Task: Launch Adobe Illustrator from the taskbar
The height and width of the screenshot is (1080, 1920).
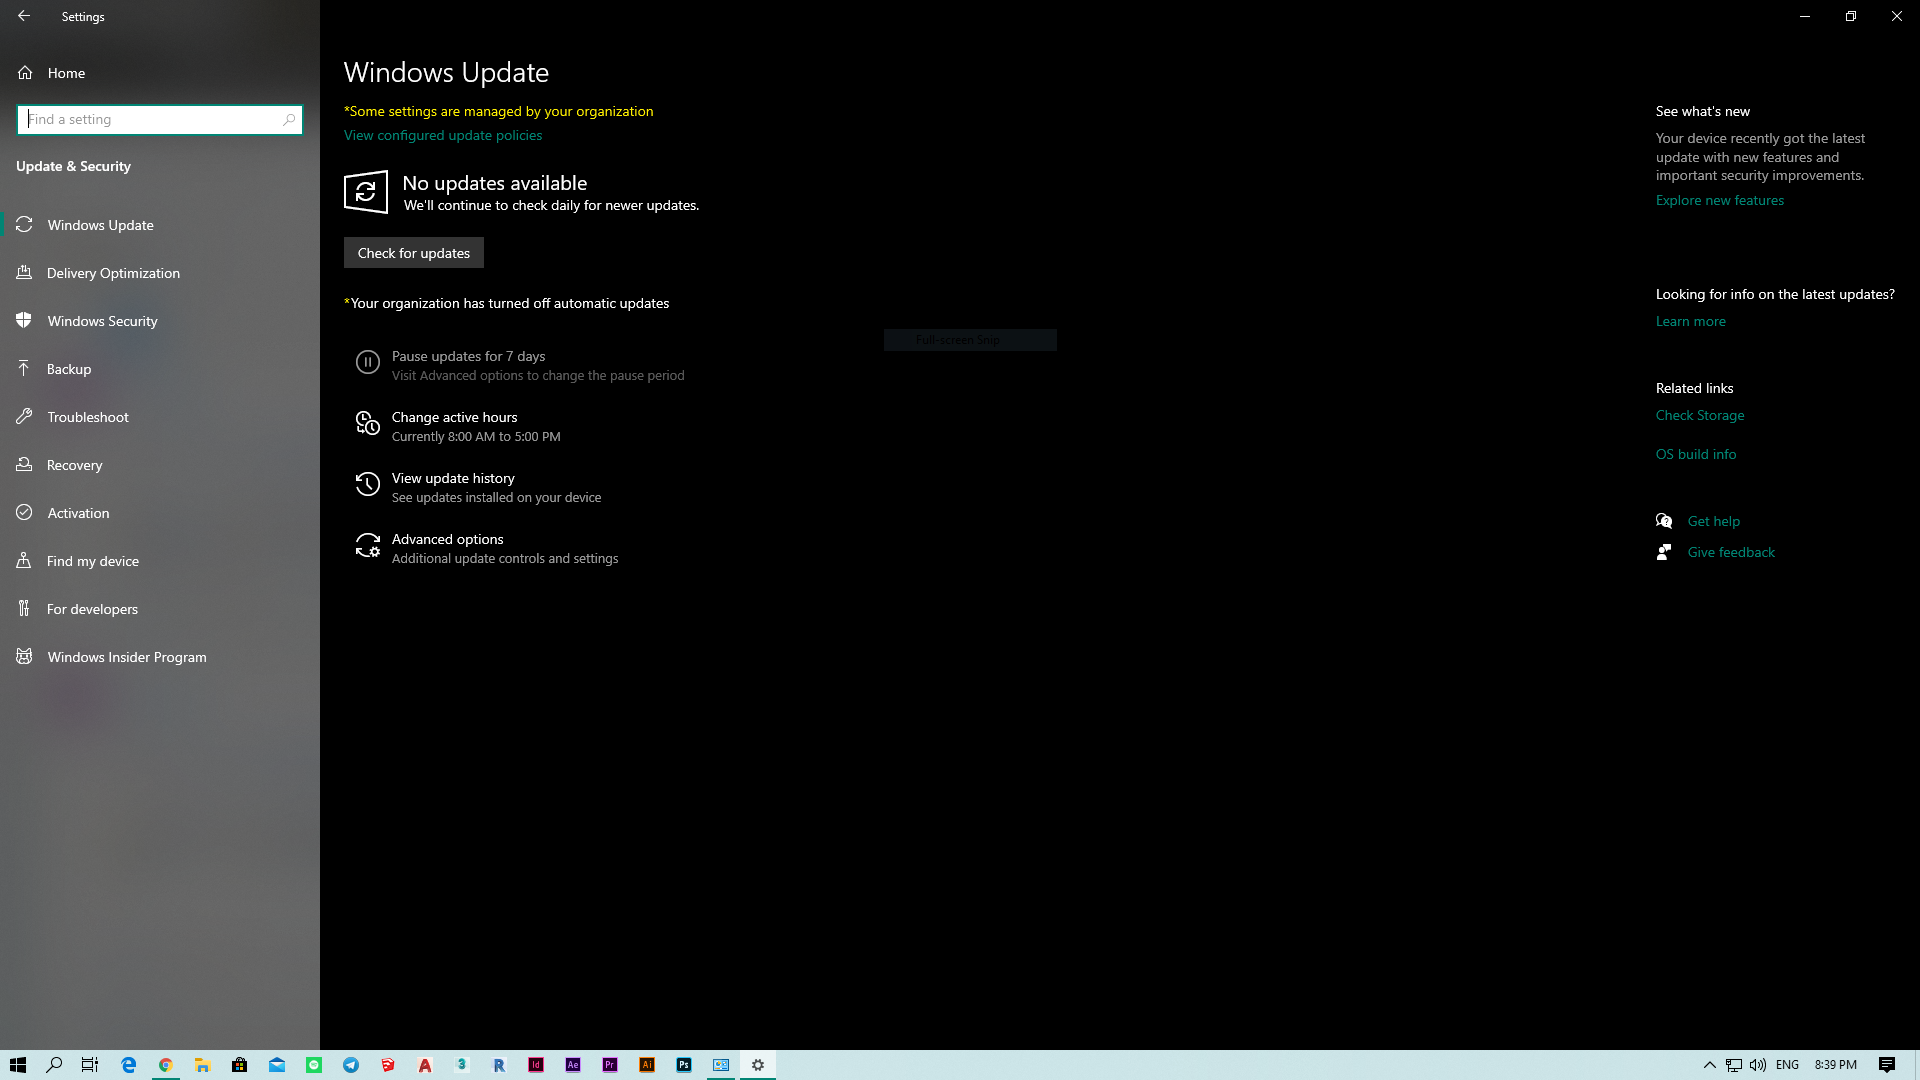Action: (647, 1065)
